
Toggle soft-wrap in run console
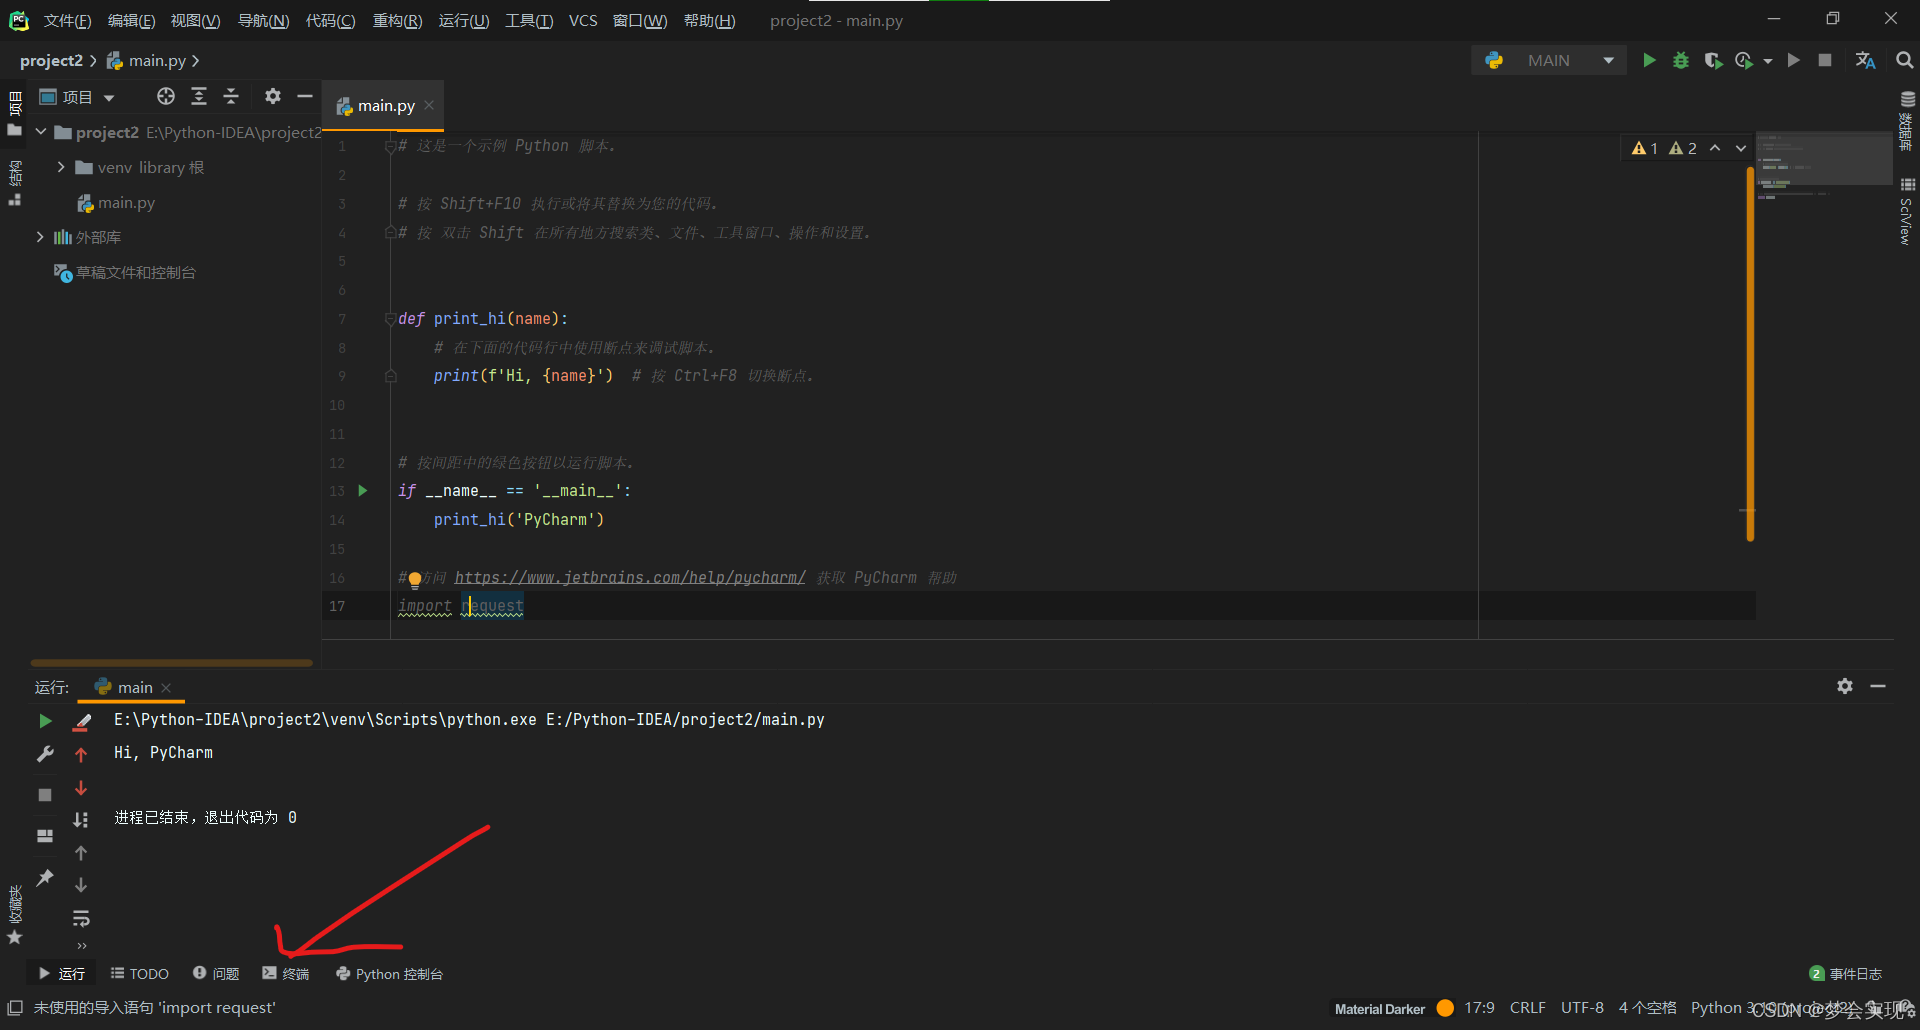(x=81, y=918)
